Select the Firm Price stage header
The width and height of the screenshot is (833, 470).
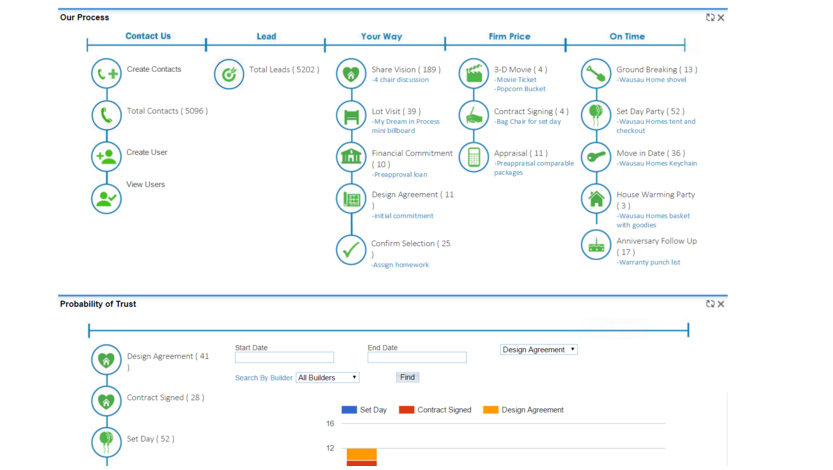[509, 36]
